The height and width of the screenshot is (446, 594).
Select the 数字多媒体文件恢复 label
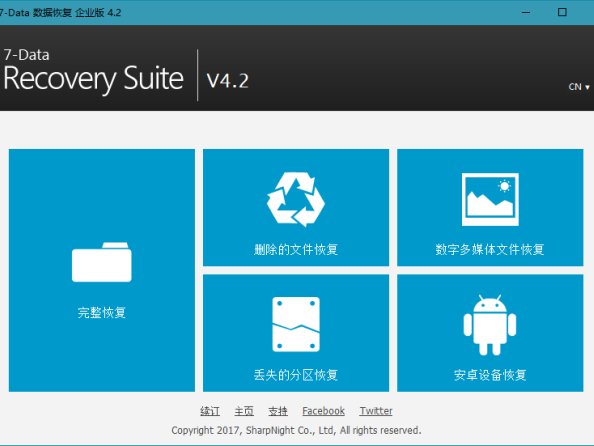coord(490,249)
